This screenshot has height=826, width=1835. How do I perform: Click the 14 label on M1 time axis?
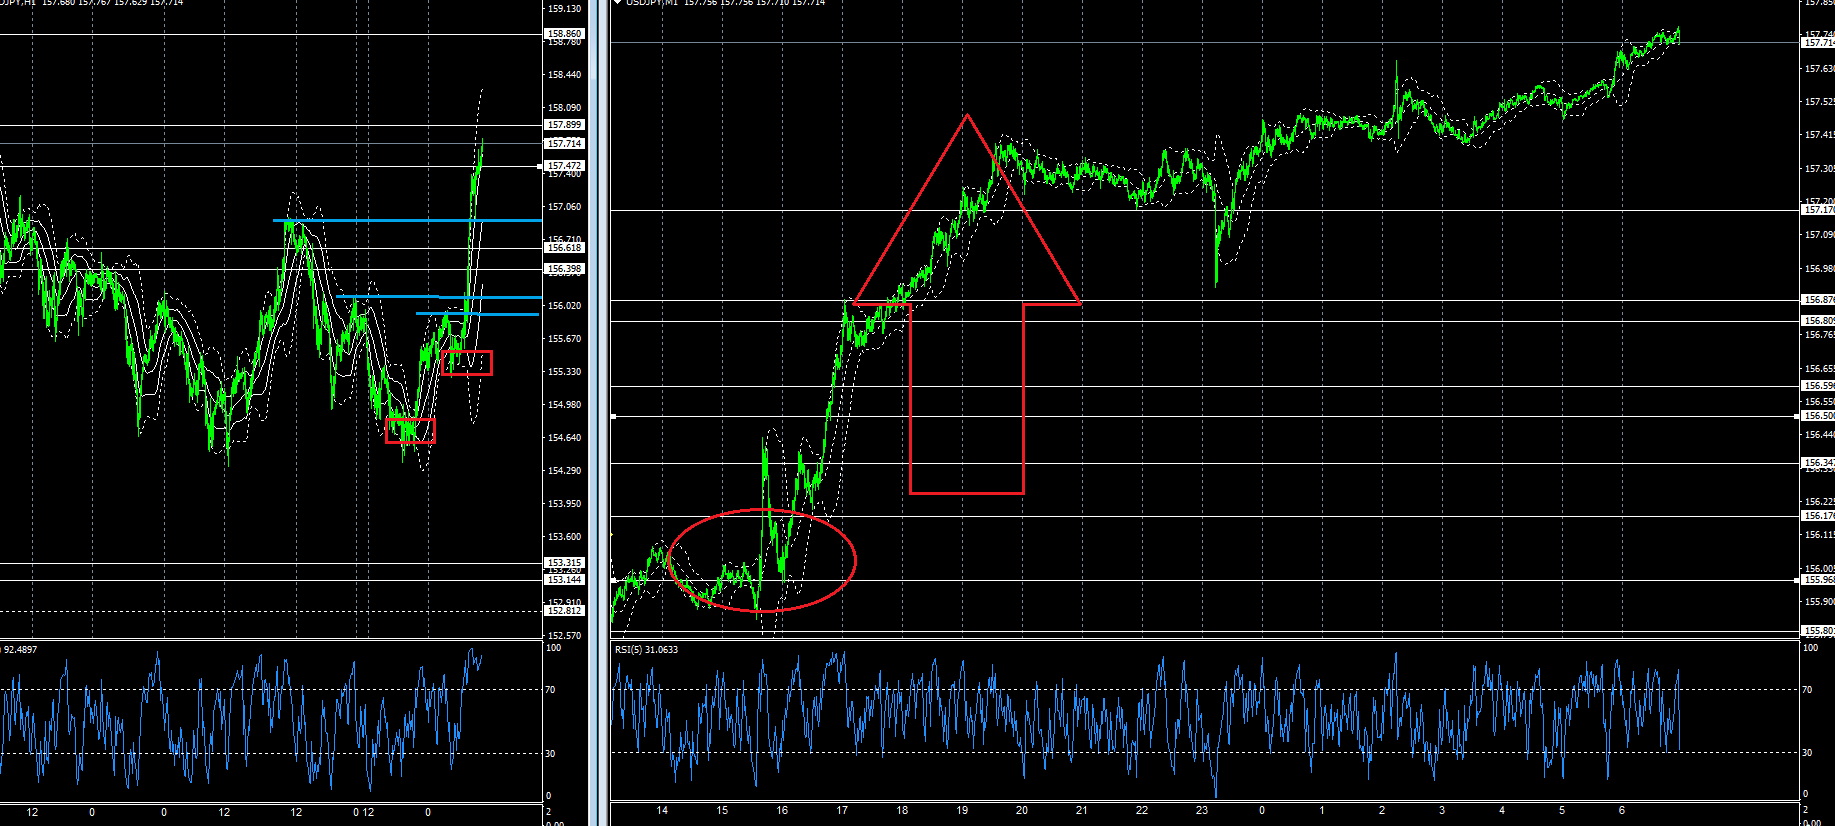(x=662, y=811)
